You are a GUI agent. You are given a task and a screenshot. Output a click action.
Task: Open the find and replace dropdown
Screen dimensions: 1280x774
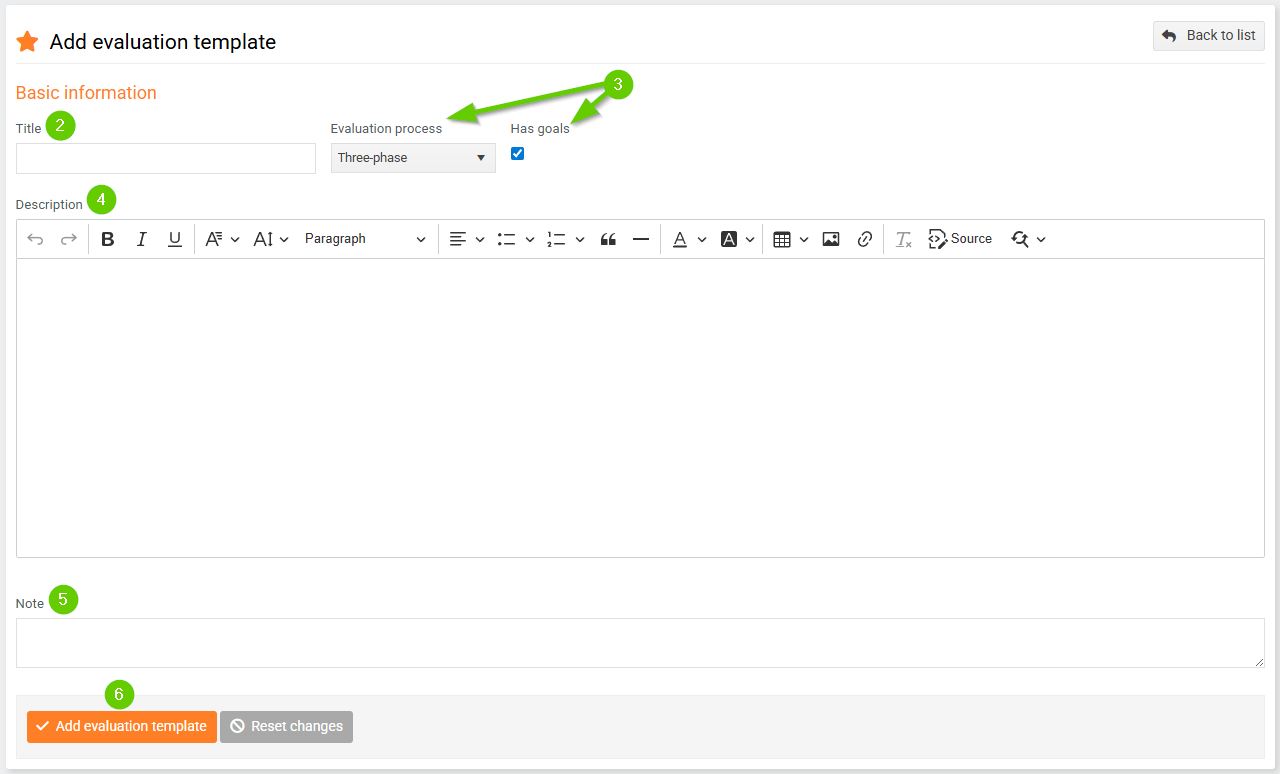click(x=1028, y=239)
